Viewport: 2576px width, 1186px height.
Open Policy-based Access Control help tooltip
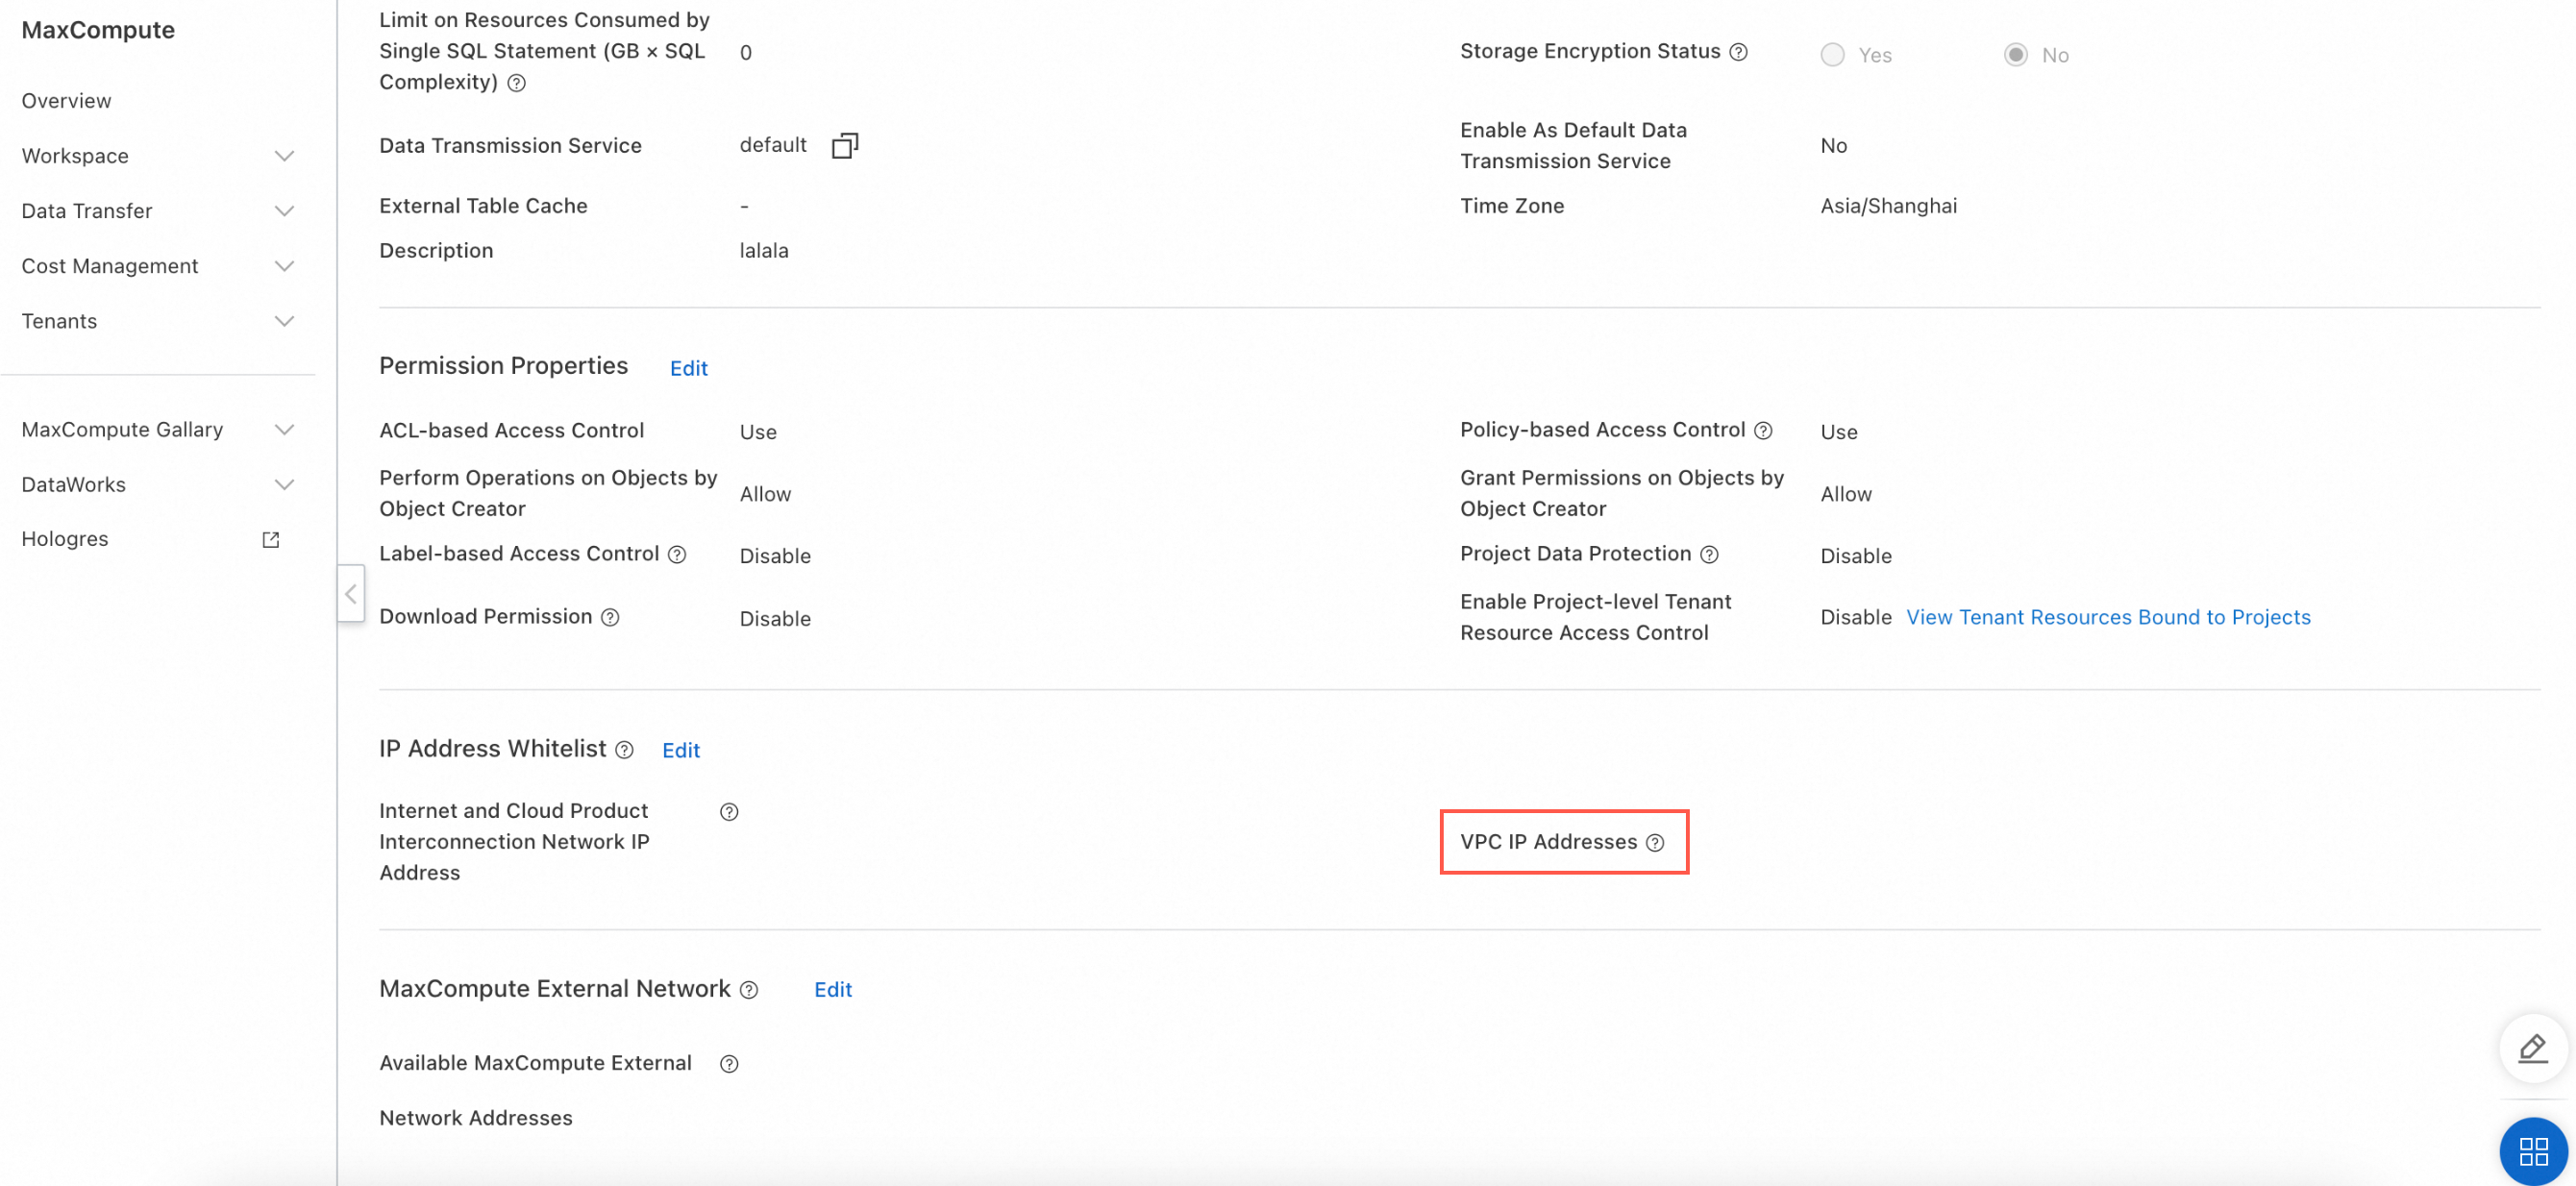click(x=1764, y=430)
